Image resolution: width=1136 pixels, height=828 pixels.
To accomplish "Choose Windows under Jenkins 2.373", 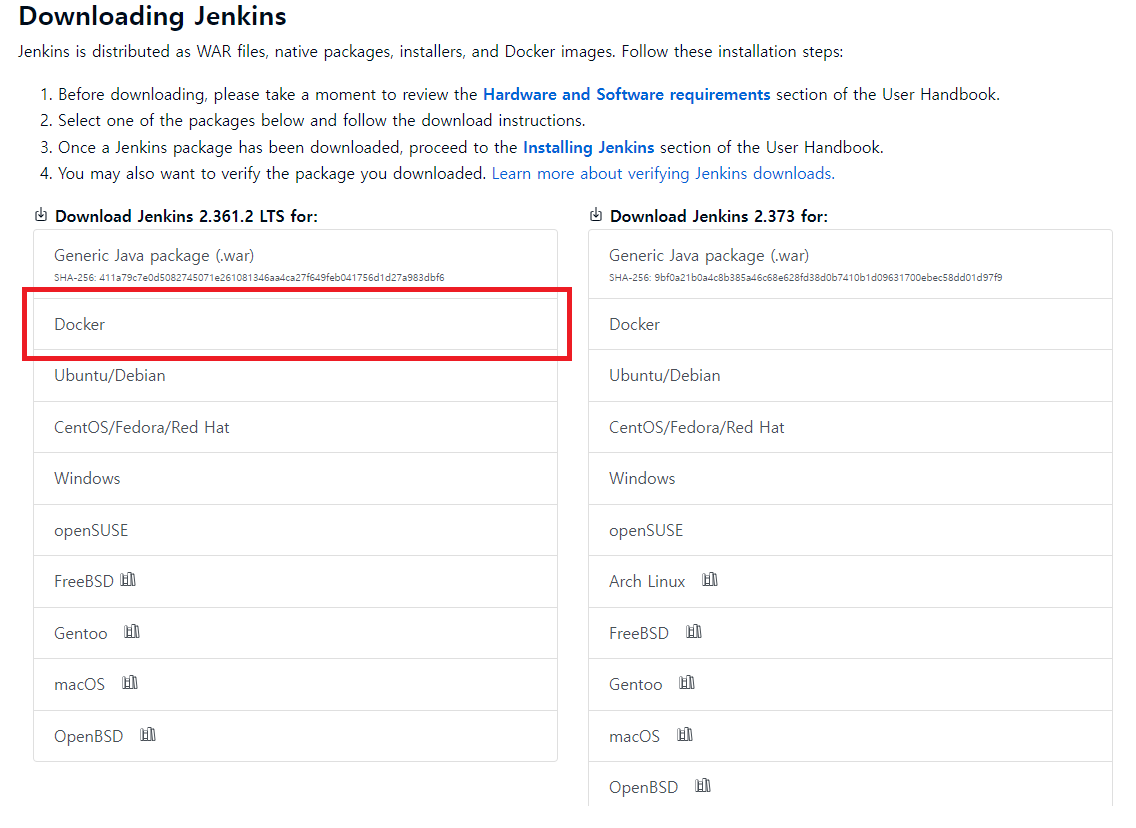I will click(x=851, y=479).
